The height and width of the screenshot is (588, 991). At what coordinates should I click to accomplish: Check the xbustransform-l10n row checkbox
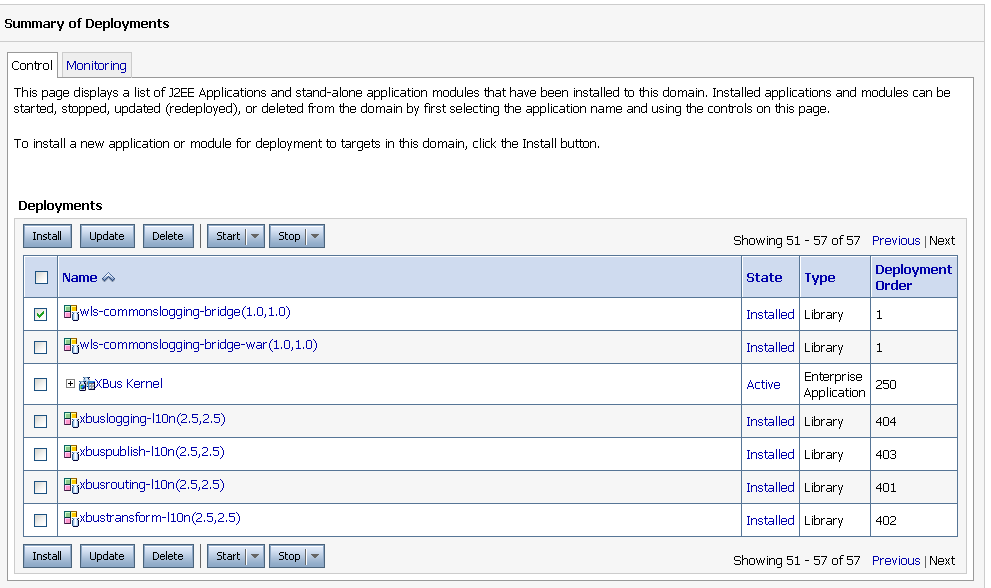pos(40,520)
